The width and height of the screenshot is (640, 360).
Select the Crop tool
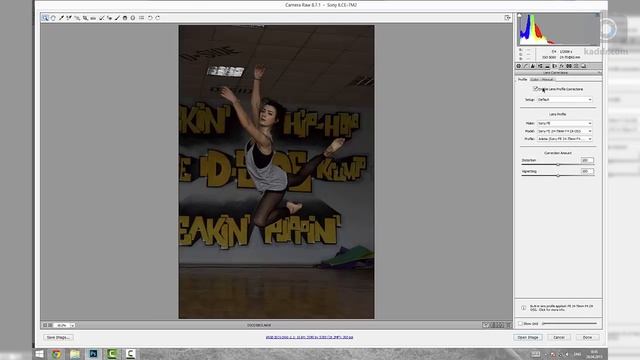click(85, 18)
